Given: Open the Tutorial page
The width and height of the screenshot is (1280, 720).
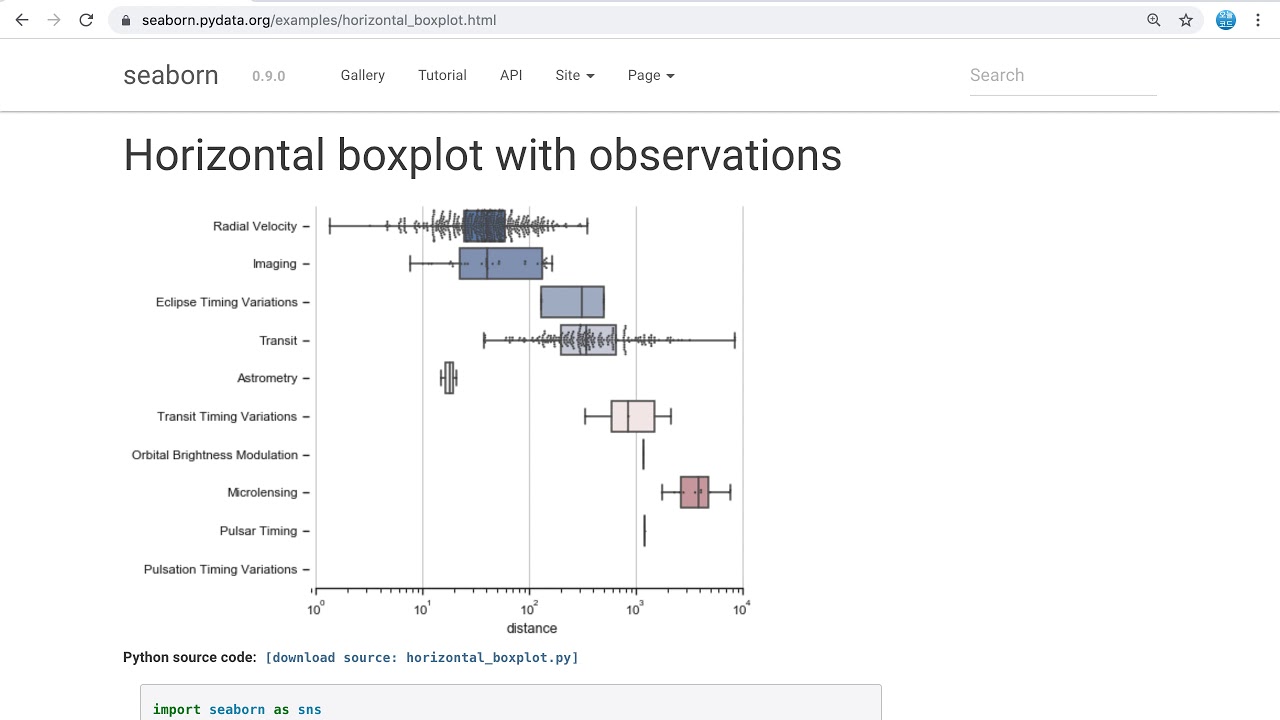Looking at the screenshot, I should (x=442, y=75).
